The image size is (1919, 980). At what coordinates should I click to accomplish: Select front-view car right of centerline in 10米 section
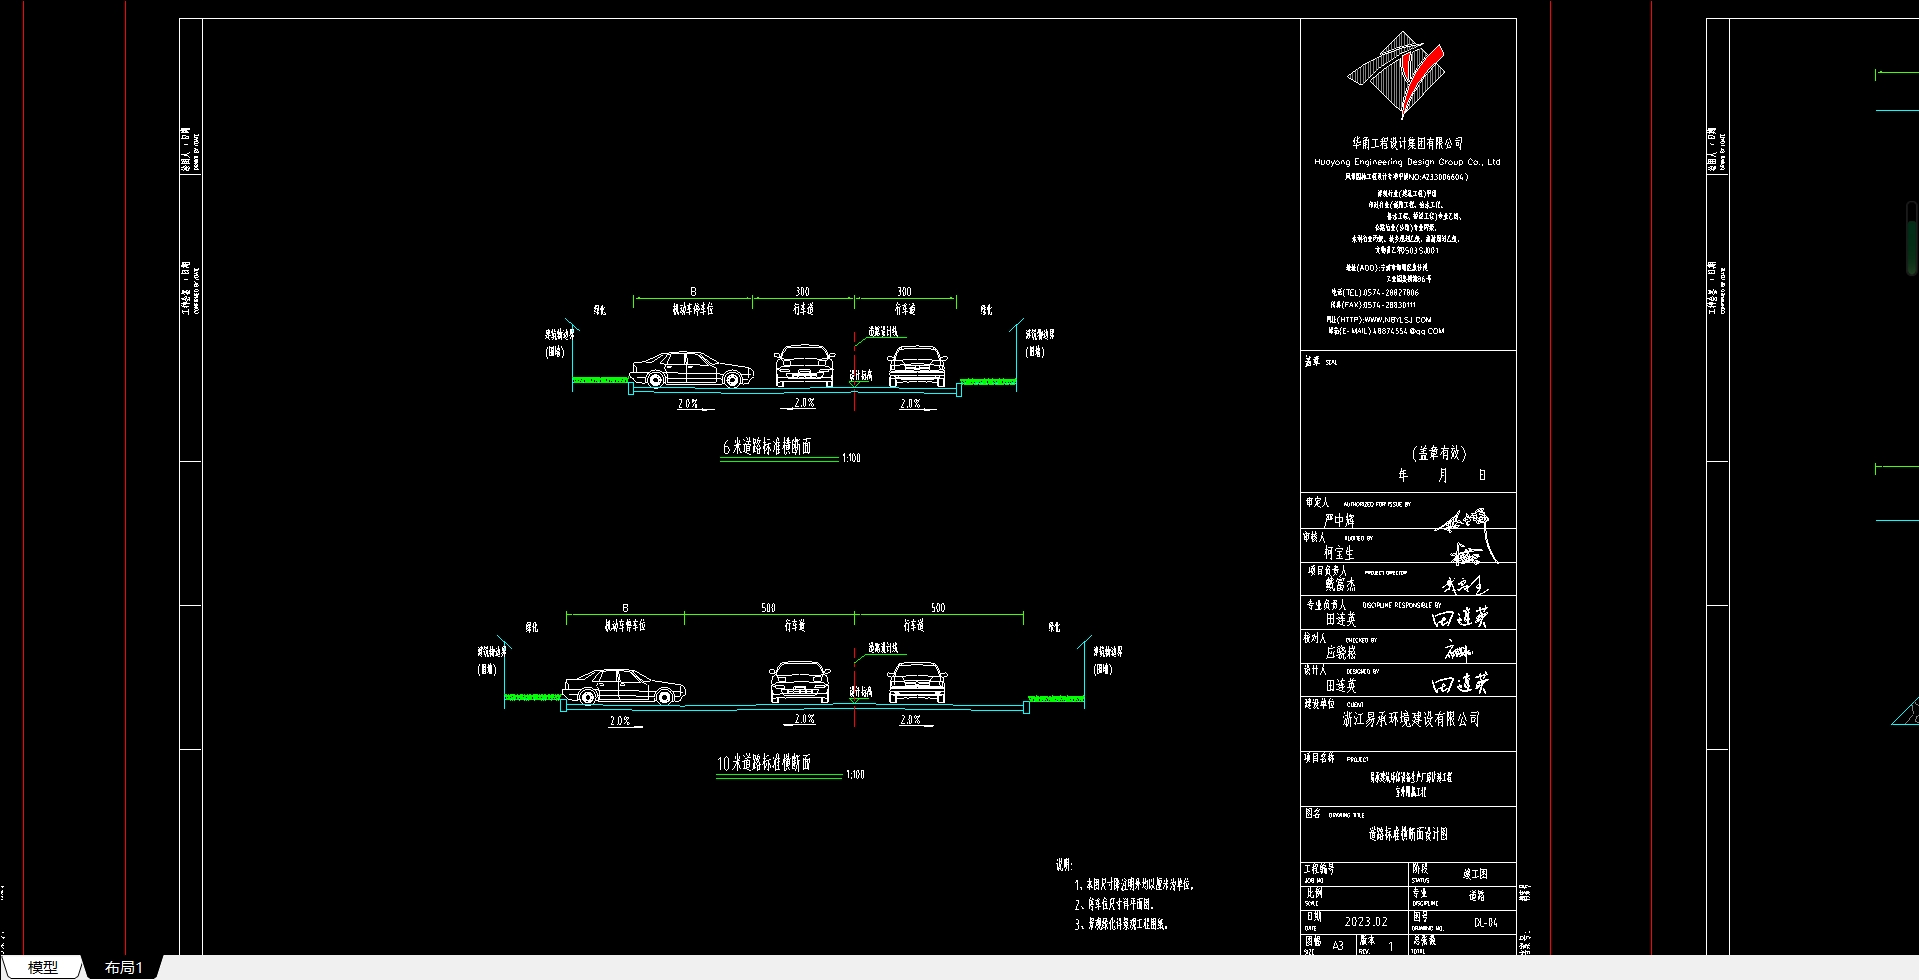click(917, 682)
